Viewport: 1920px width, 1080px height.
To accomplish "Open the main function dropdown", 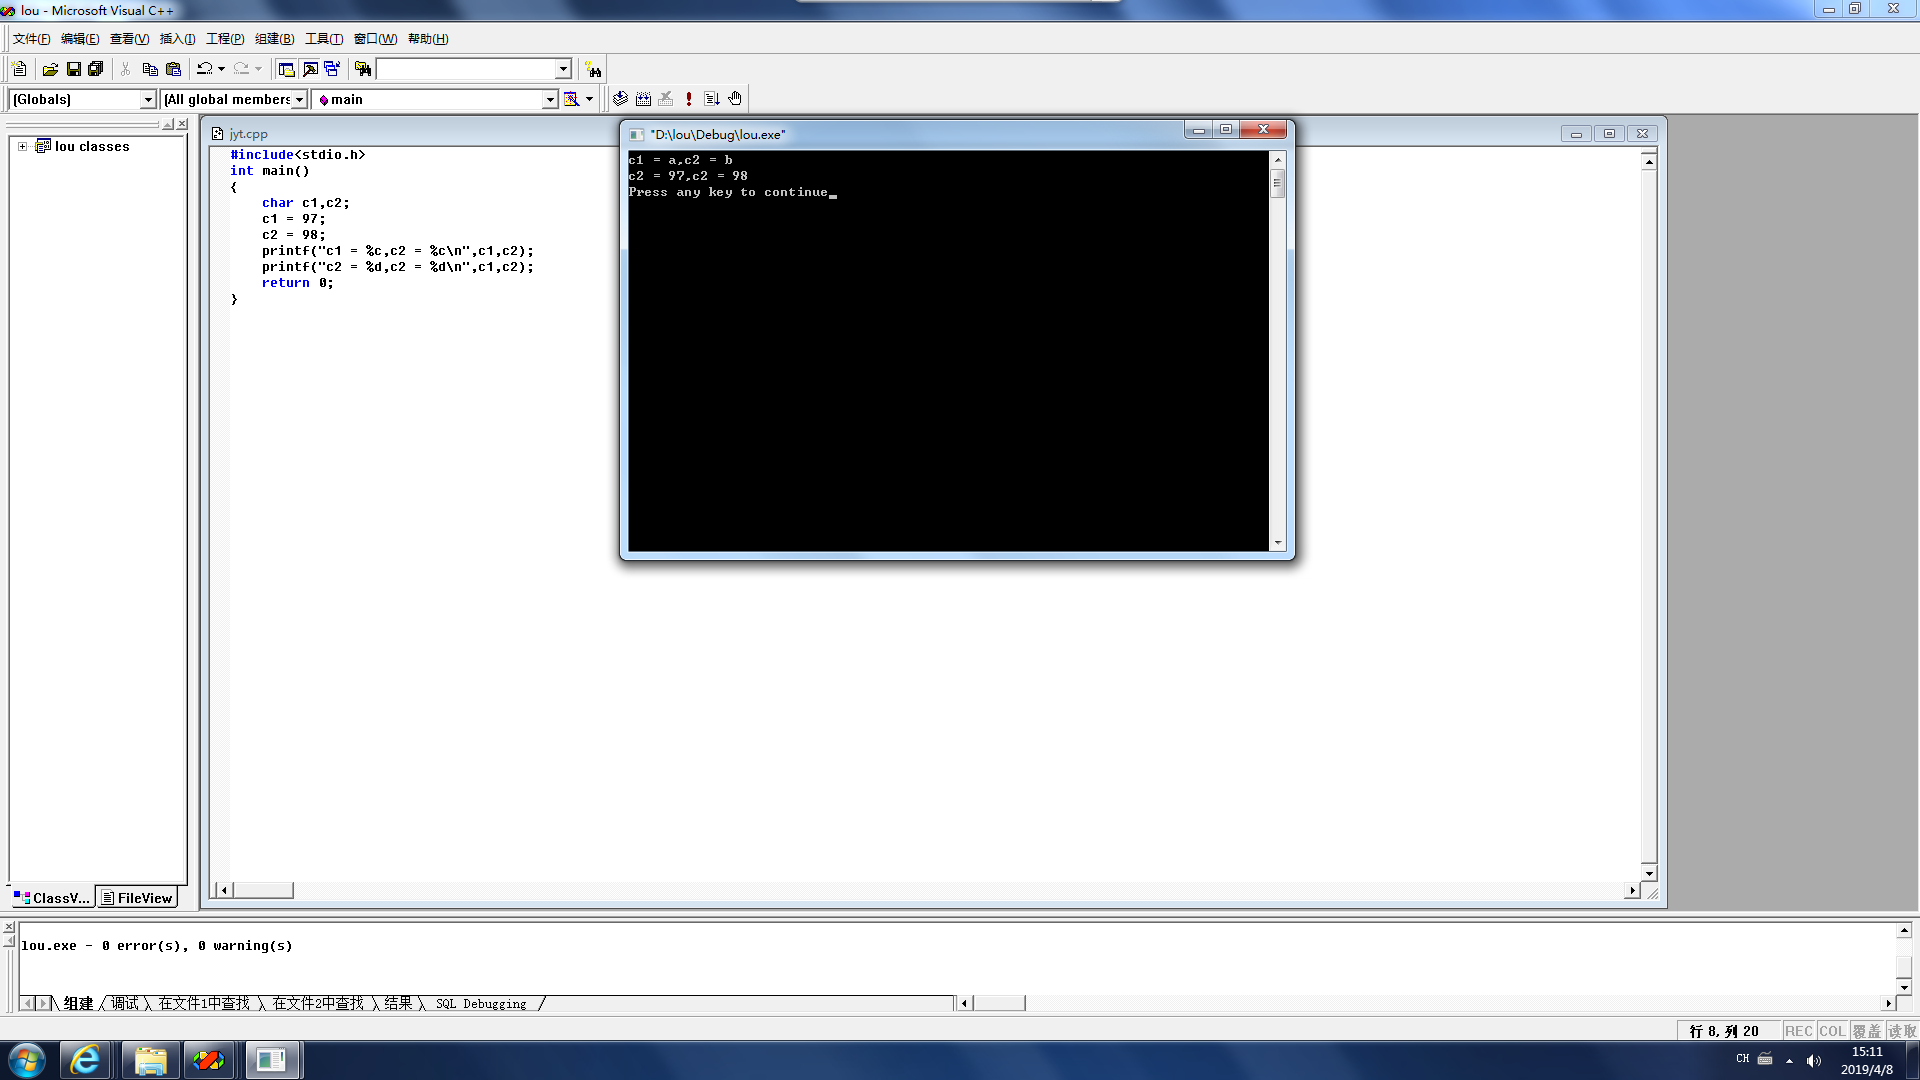I will 550,99.
